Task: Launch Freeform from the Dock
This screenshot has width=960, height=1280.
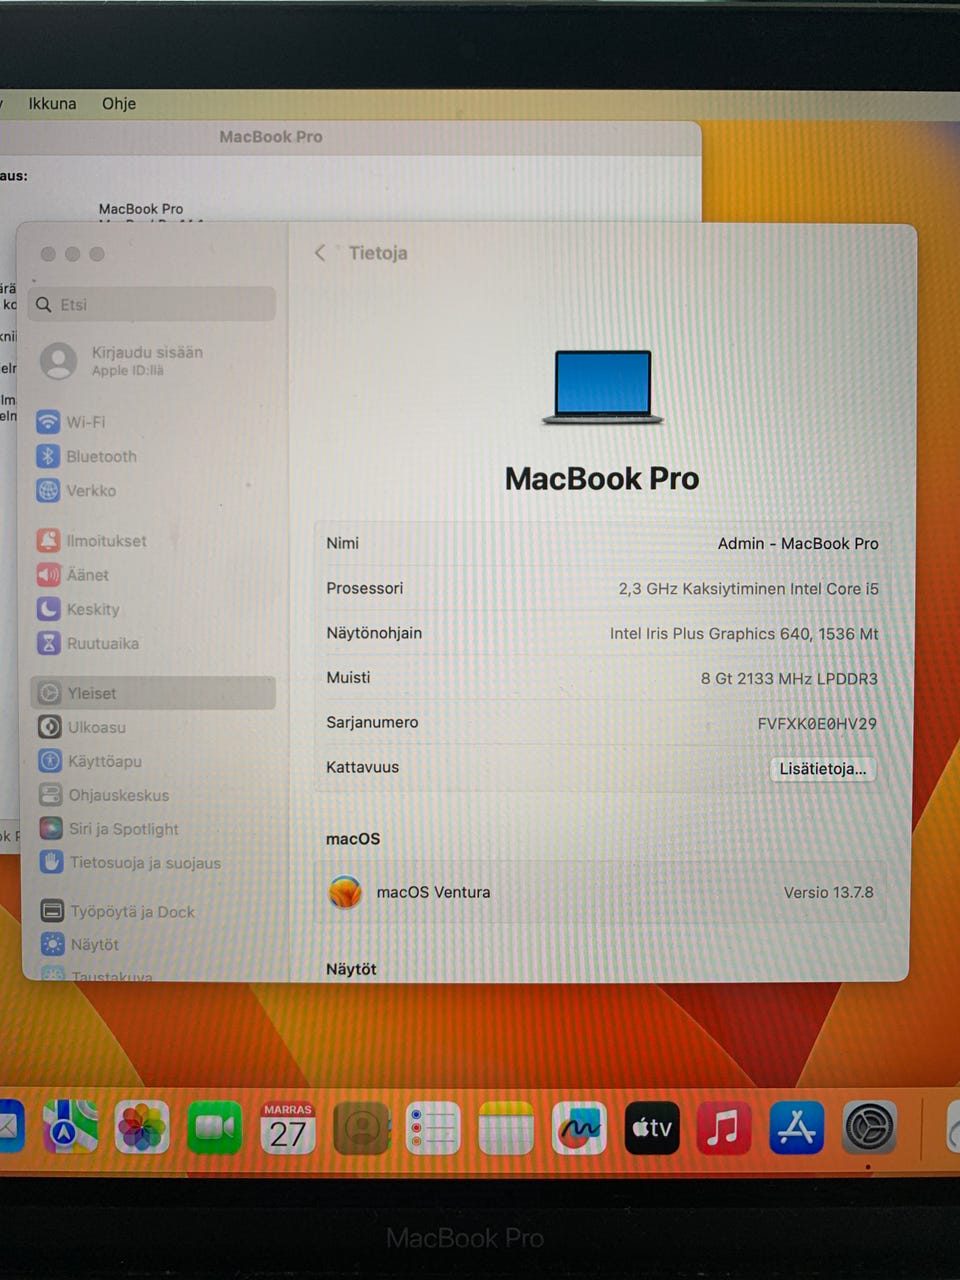Action: [579, 1128]
